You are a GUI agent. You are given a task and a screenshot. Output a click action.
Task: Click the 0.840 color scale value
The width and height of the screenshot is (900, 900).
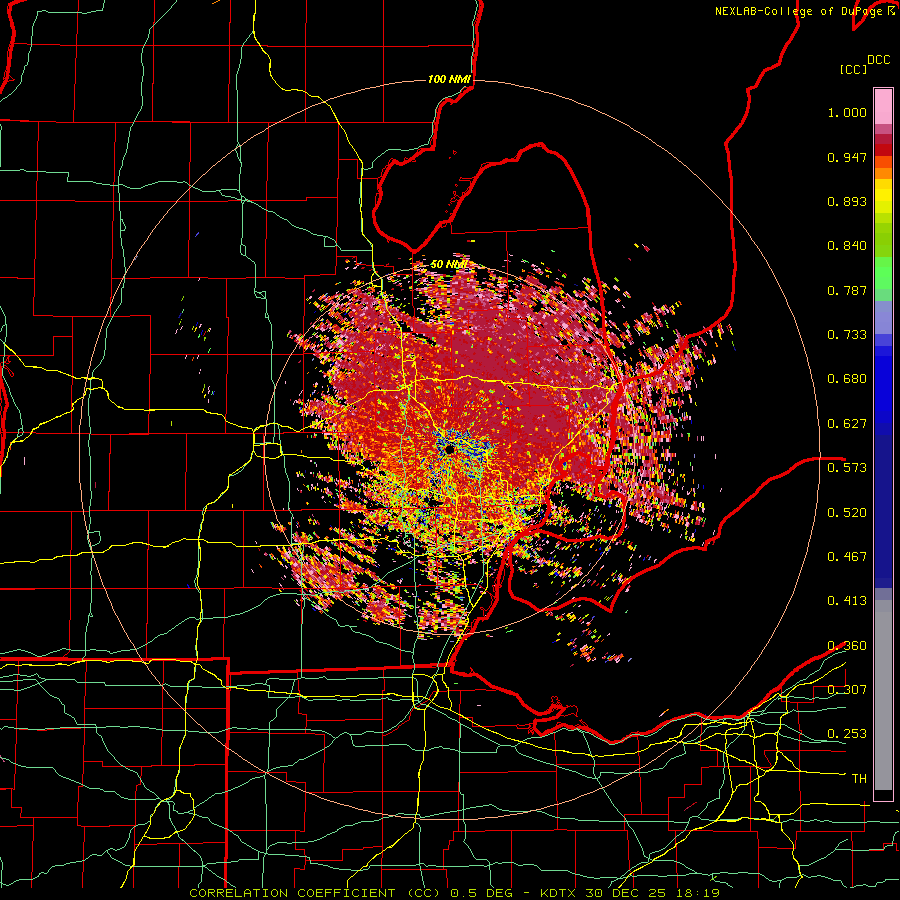click(847, 246)
